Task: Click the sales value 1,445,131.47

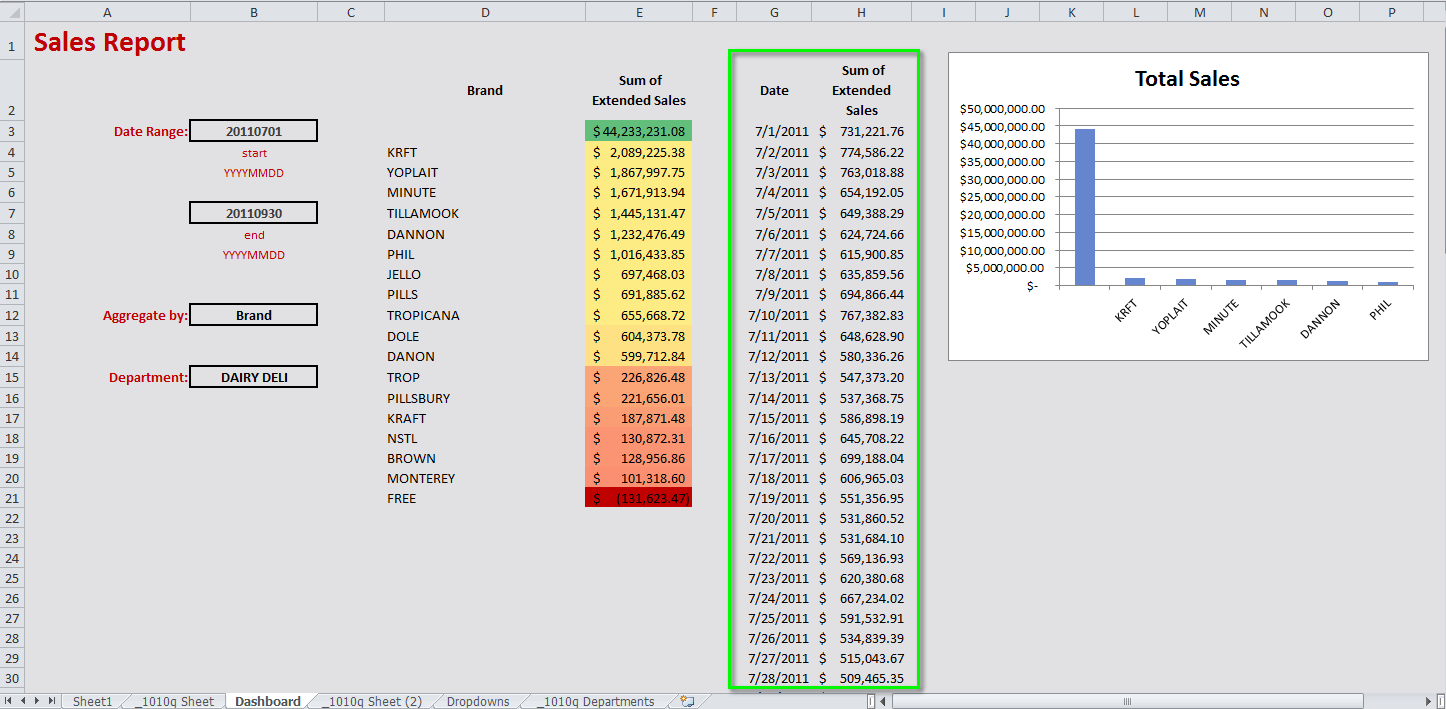Action: (639, 213)
